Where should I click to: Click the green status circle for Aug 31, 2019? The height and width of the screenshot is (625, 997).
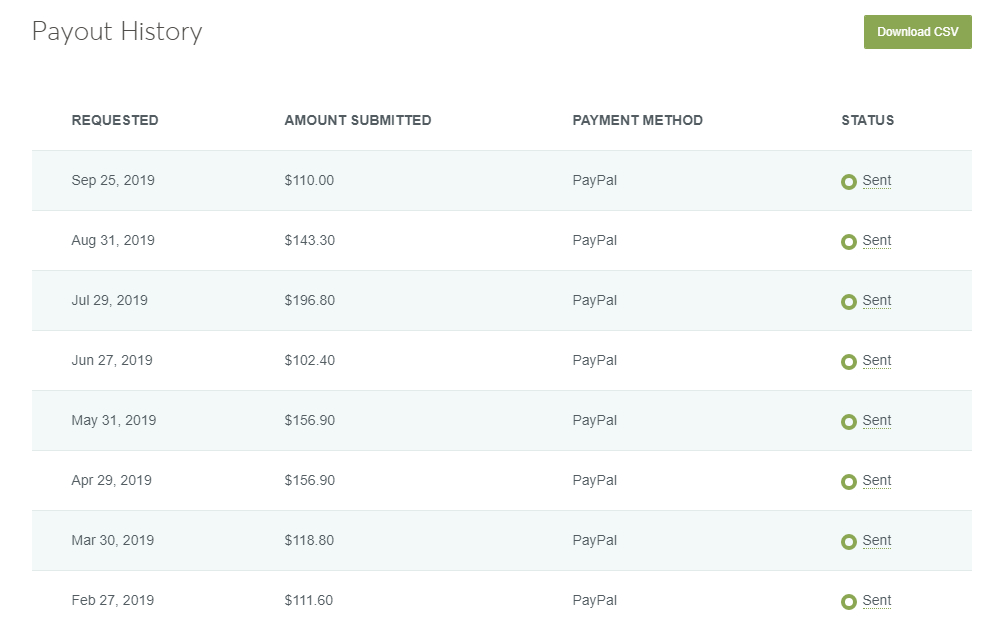coord(848,242)
